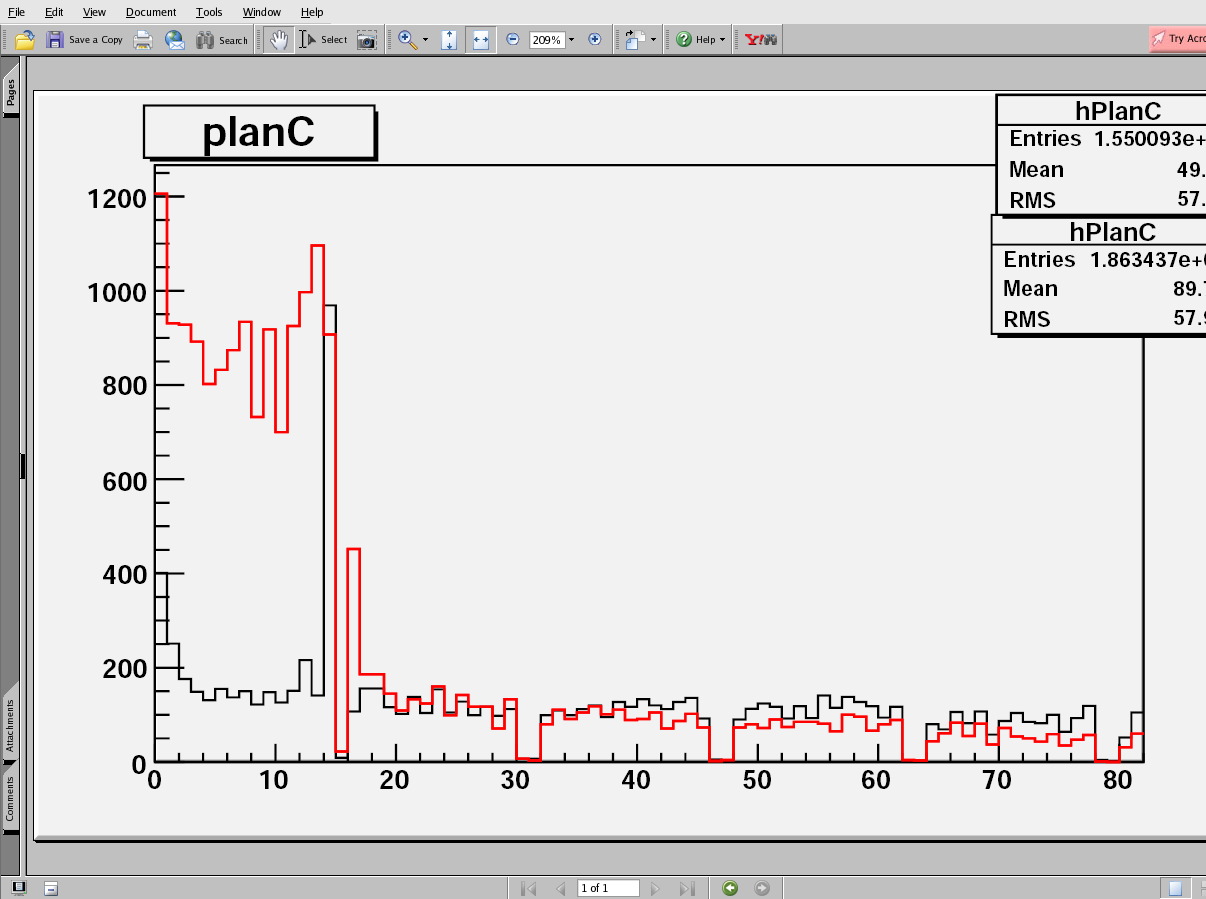Open the Document menu
Screen dimensions: 1206x899
[x=151, y=12]
